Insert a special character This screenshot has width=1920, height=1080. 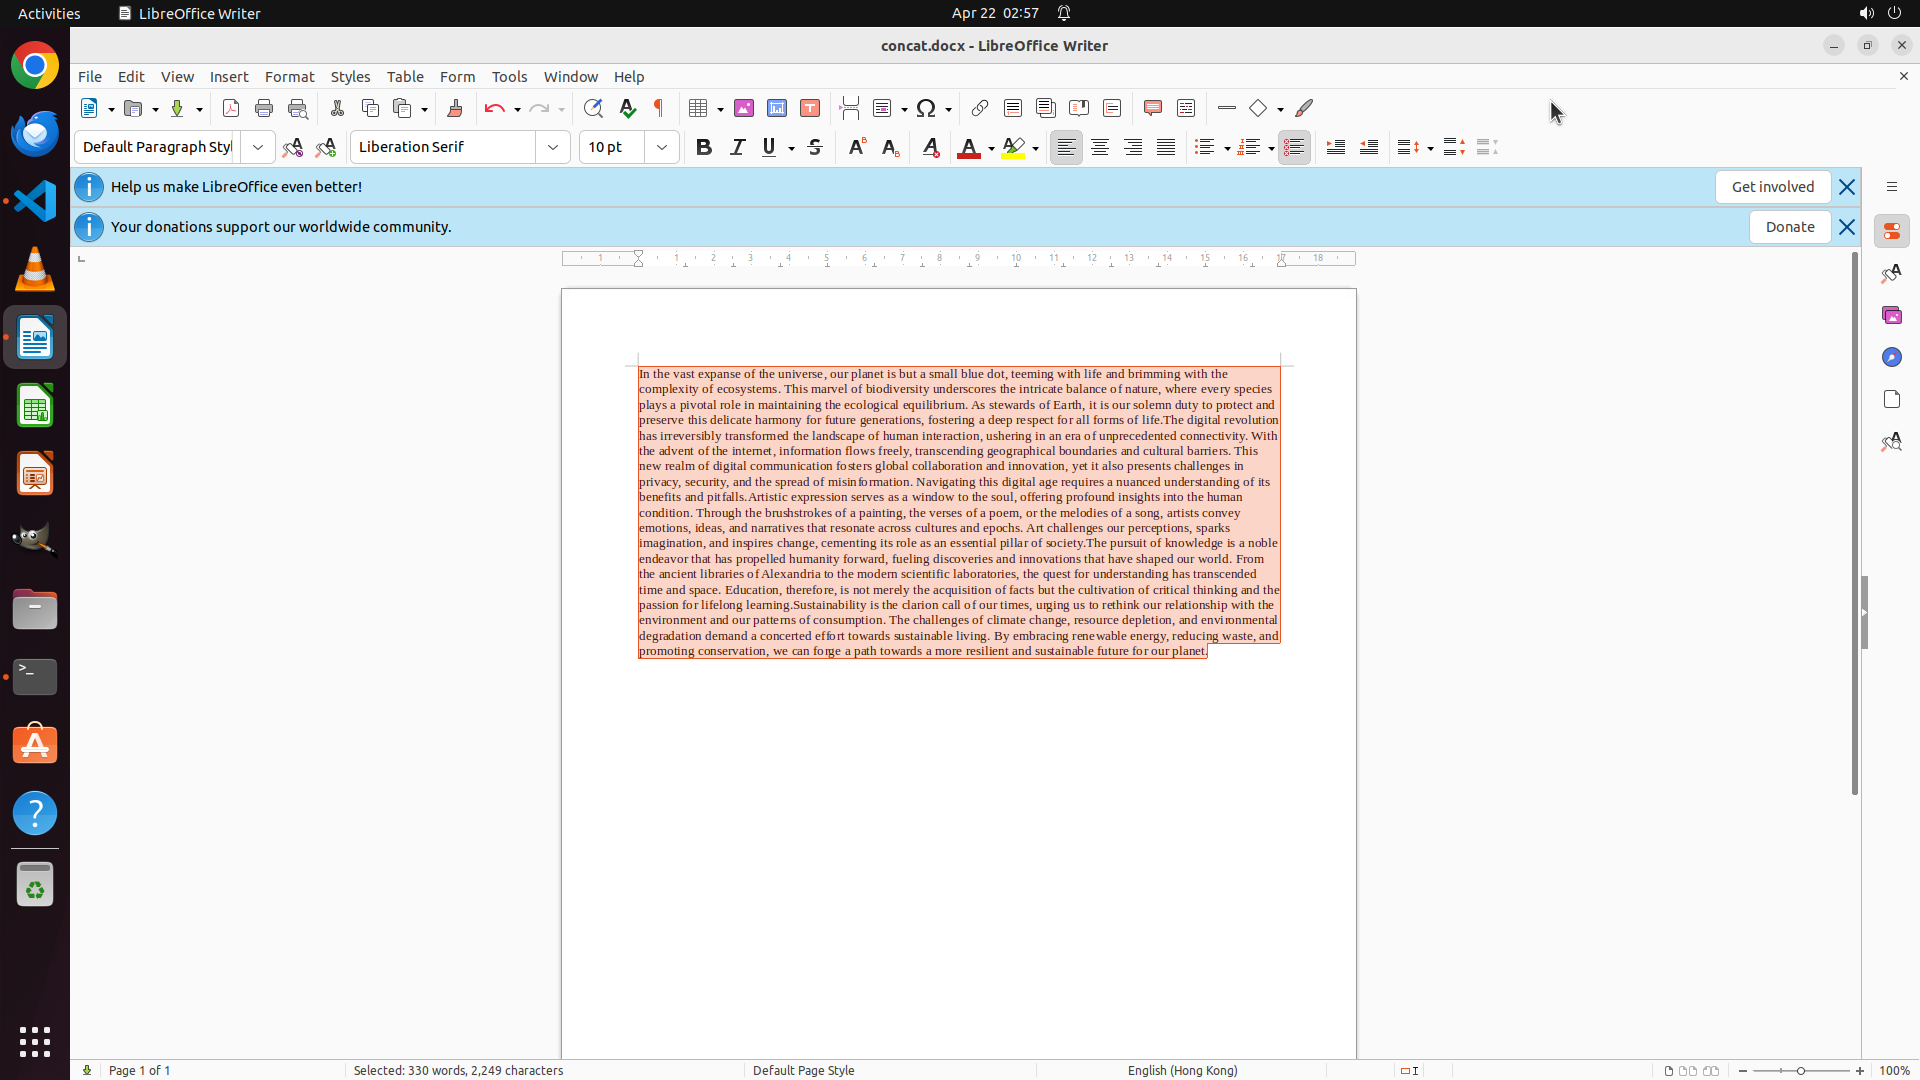(x=926, y=108)
